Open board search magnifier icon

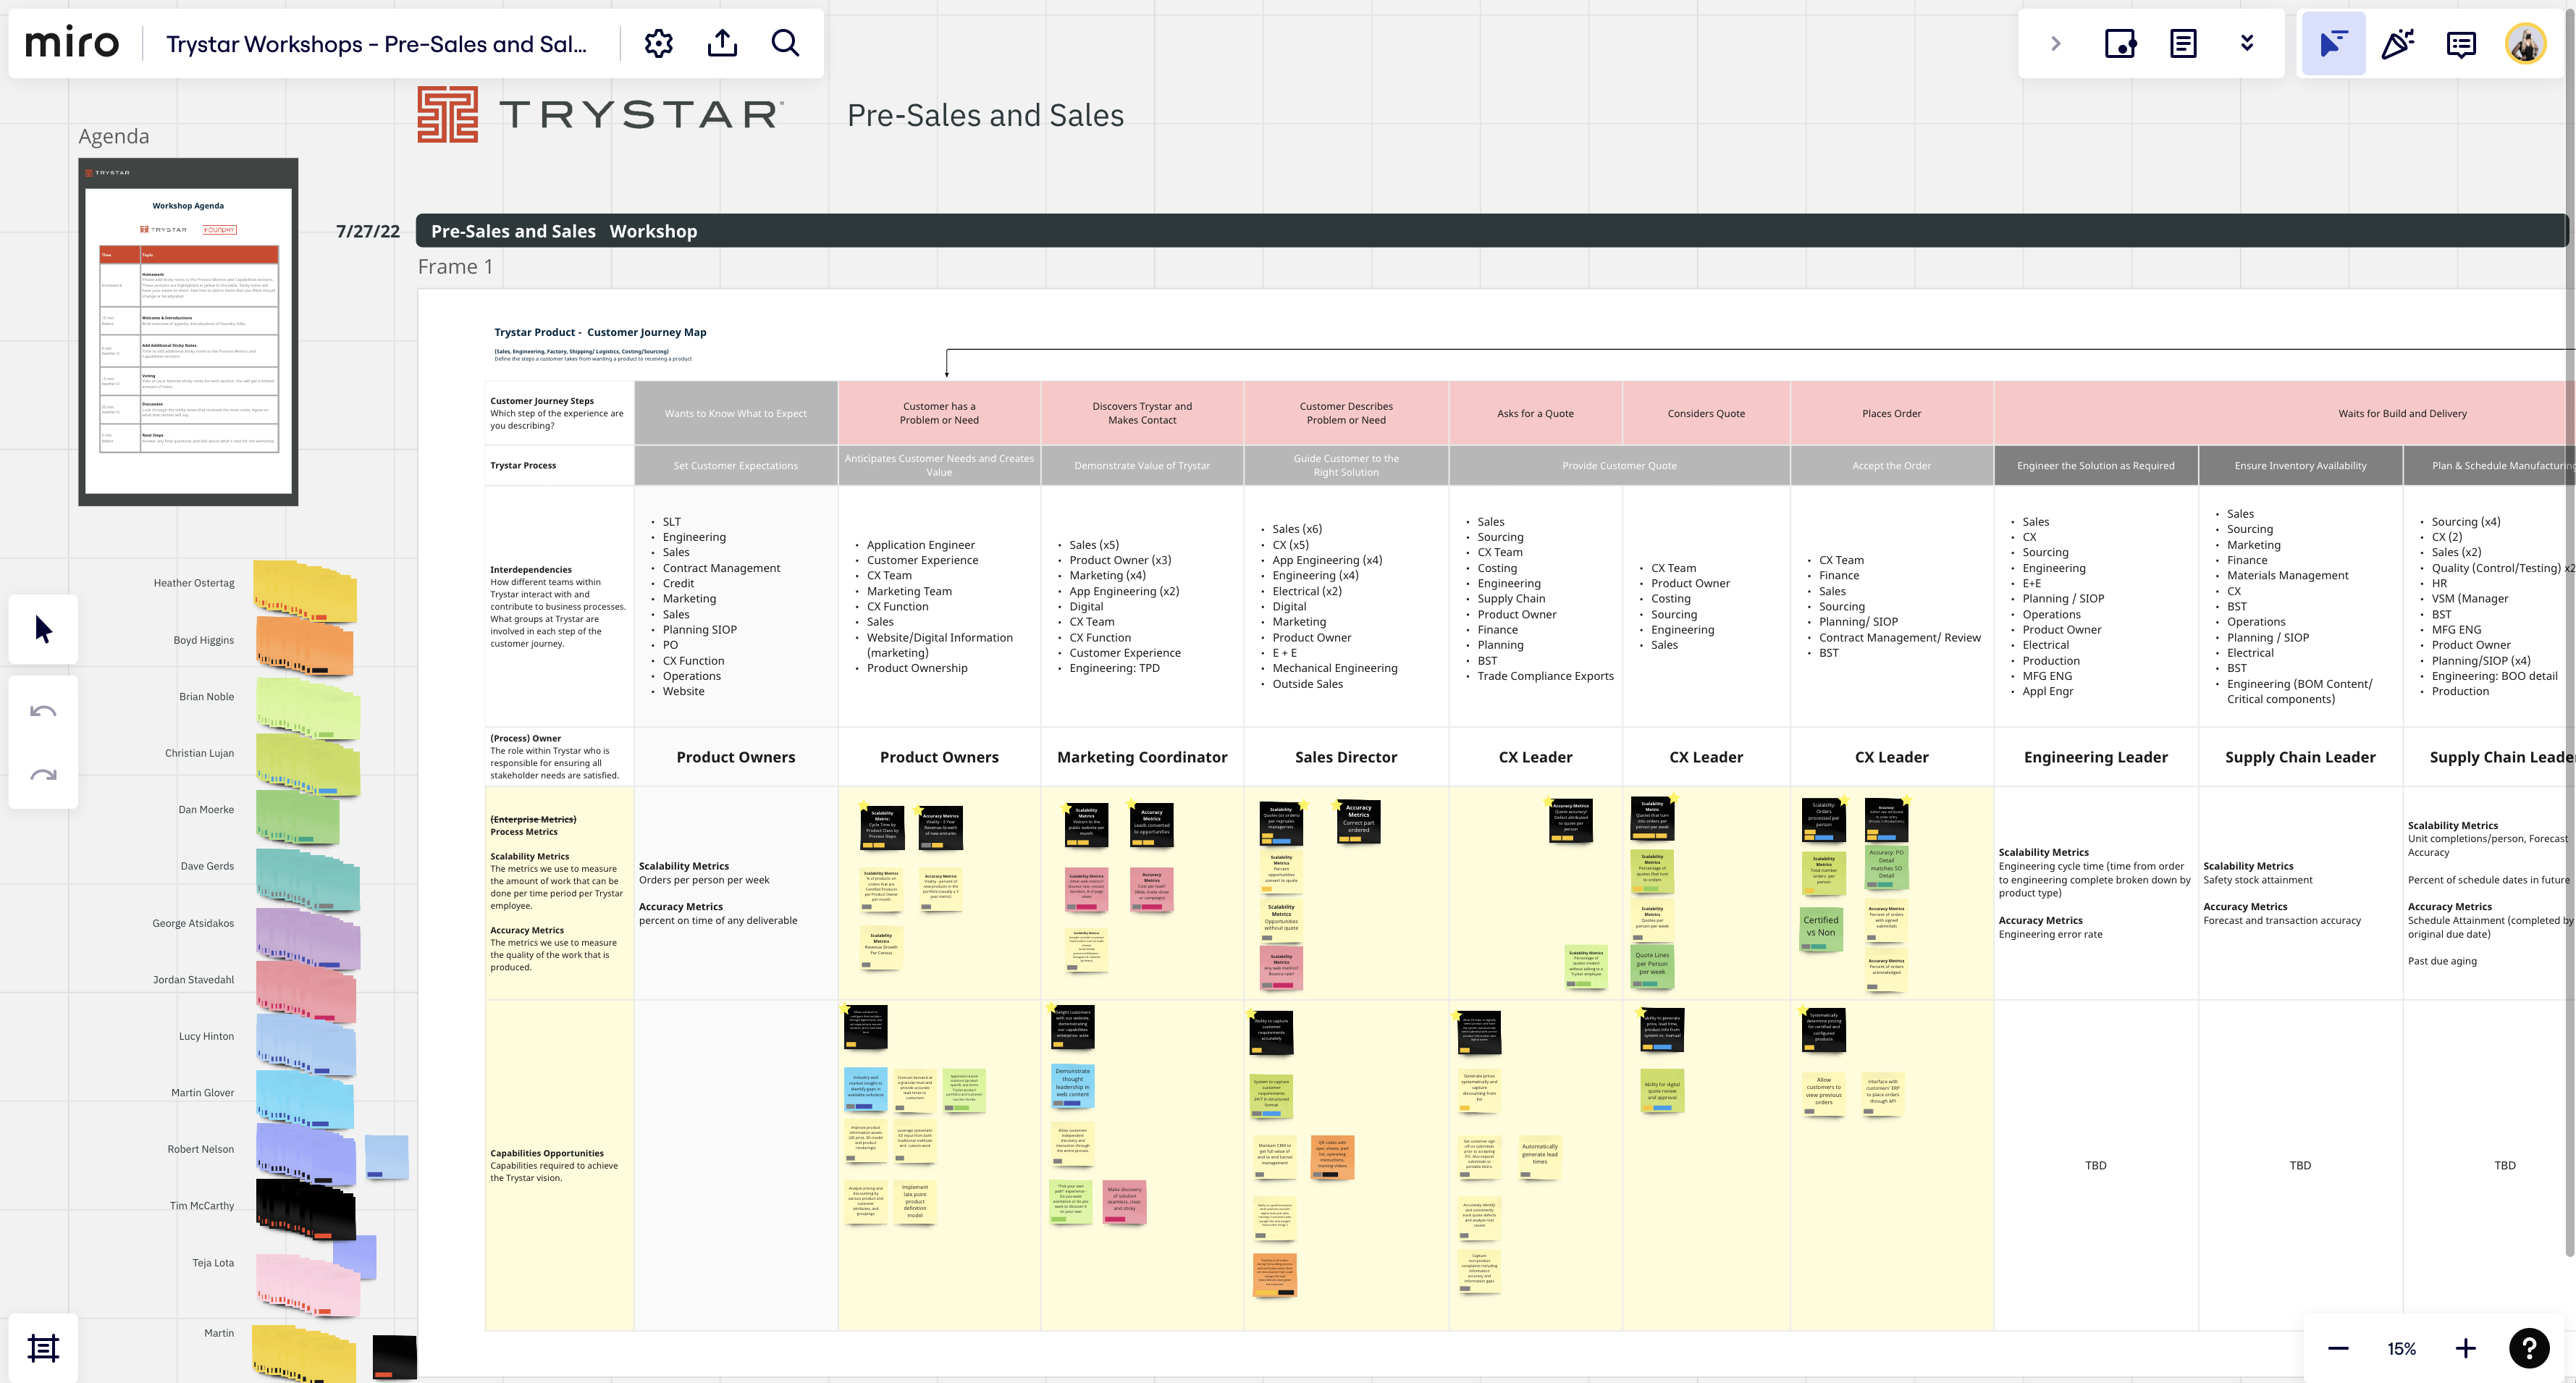(786, 43)
